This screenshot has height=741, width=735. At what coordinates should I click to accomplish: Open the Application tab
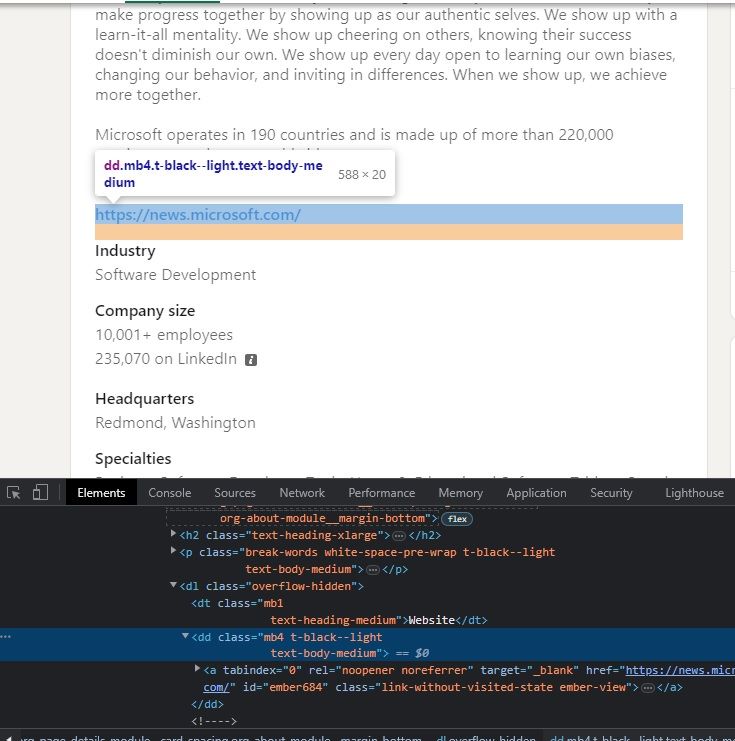tap(536, 493)
